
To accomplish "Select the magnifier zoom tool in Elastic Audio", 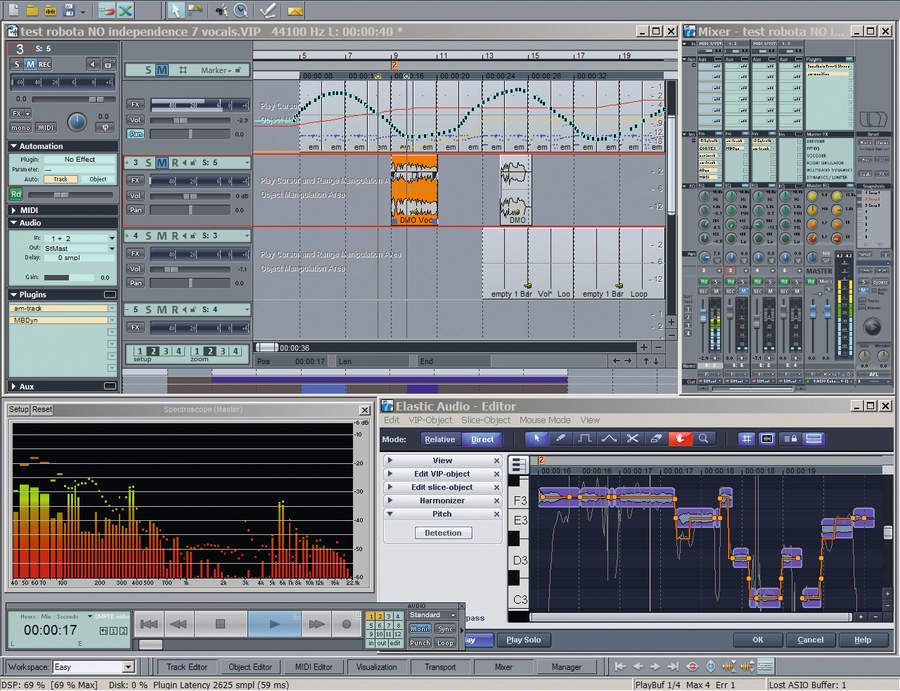I will pyautogui.click(x=704, y=439).
